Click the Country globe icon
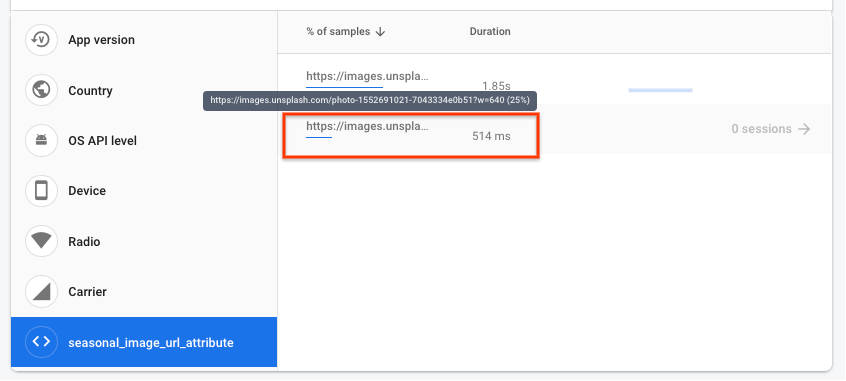Screen dimensions: 846x381 [x=41, y=90]
